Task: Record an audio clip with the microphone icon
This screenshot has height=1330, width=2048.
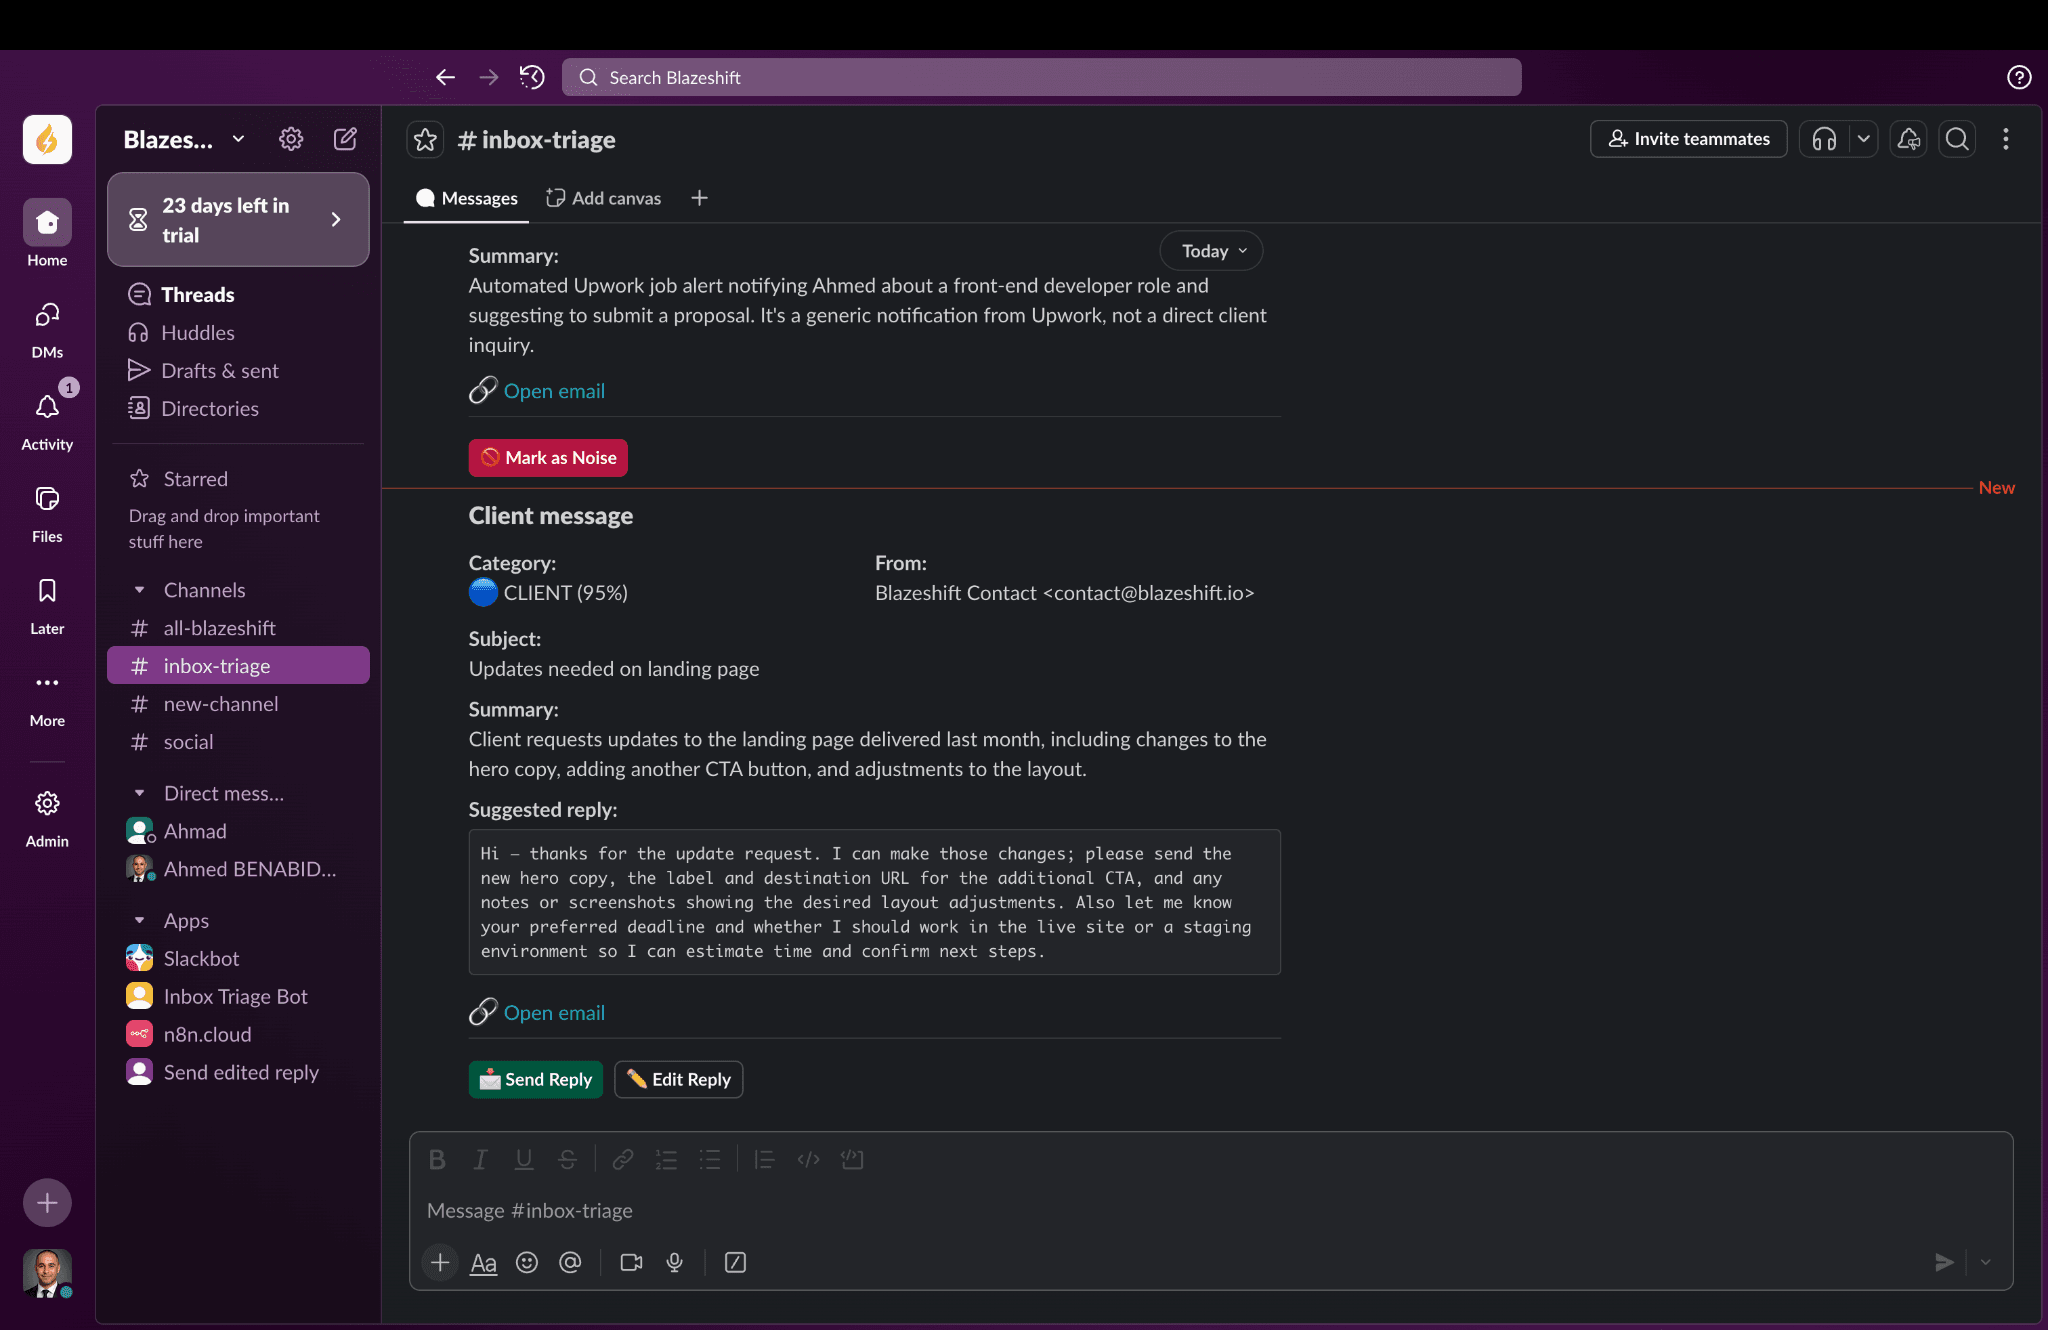Action: click(x=674, y=1262)
